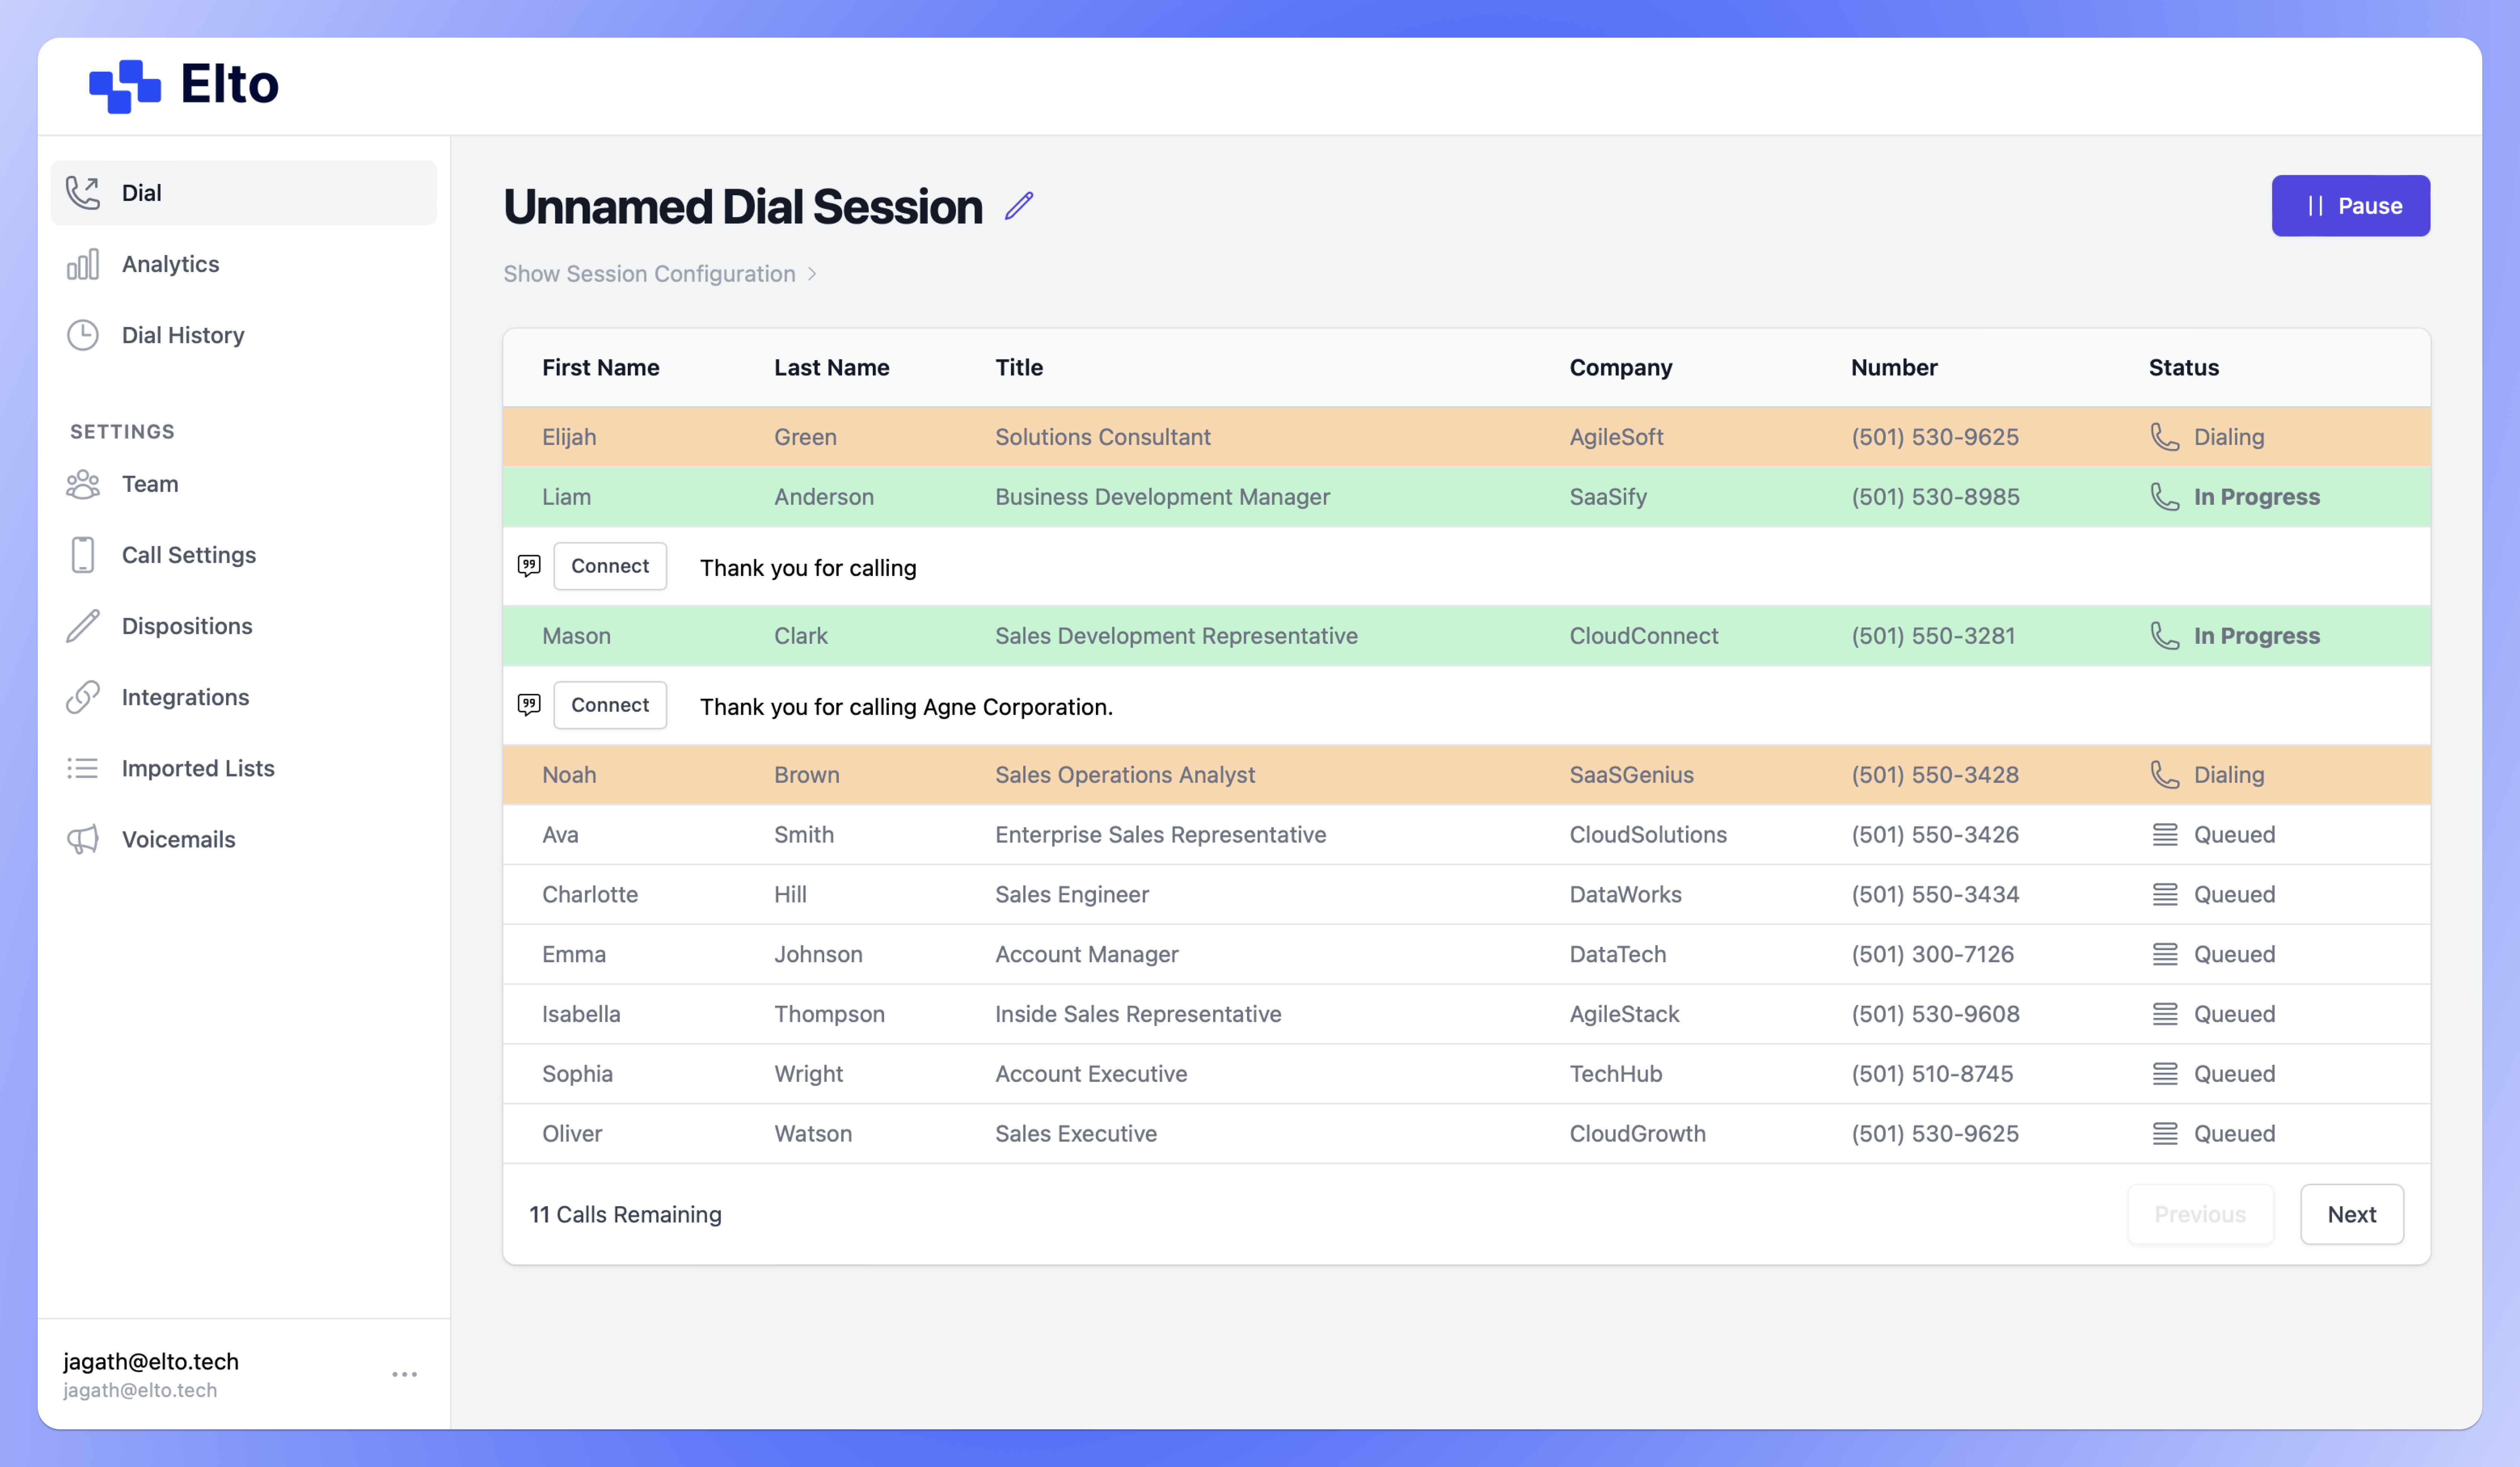Image resolution: width=2520 pixels, height=1467 pixels.
Task: Open the Analytics page
Action: [x=170, y=264]
